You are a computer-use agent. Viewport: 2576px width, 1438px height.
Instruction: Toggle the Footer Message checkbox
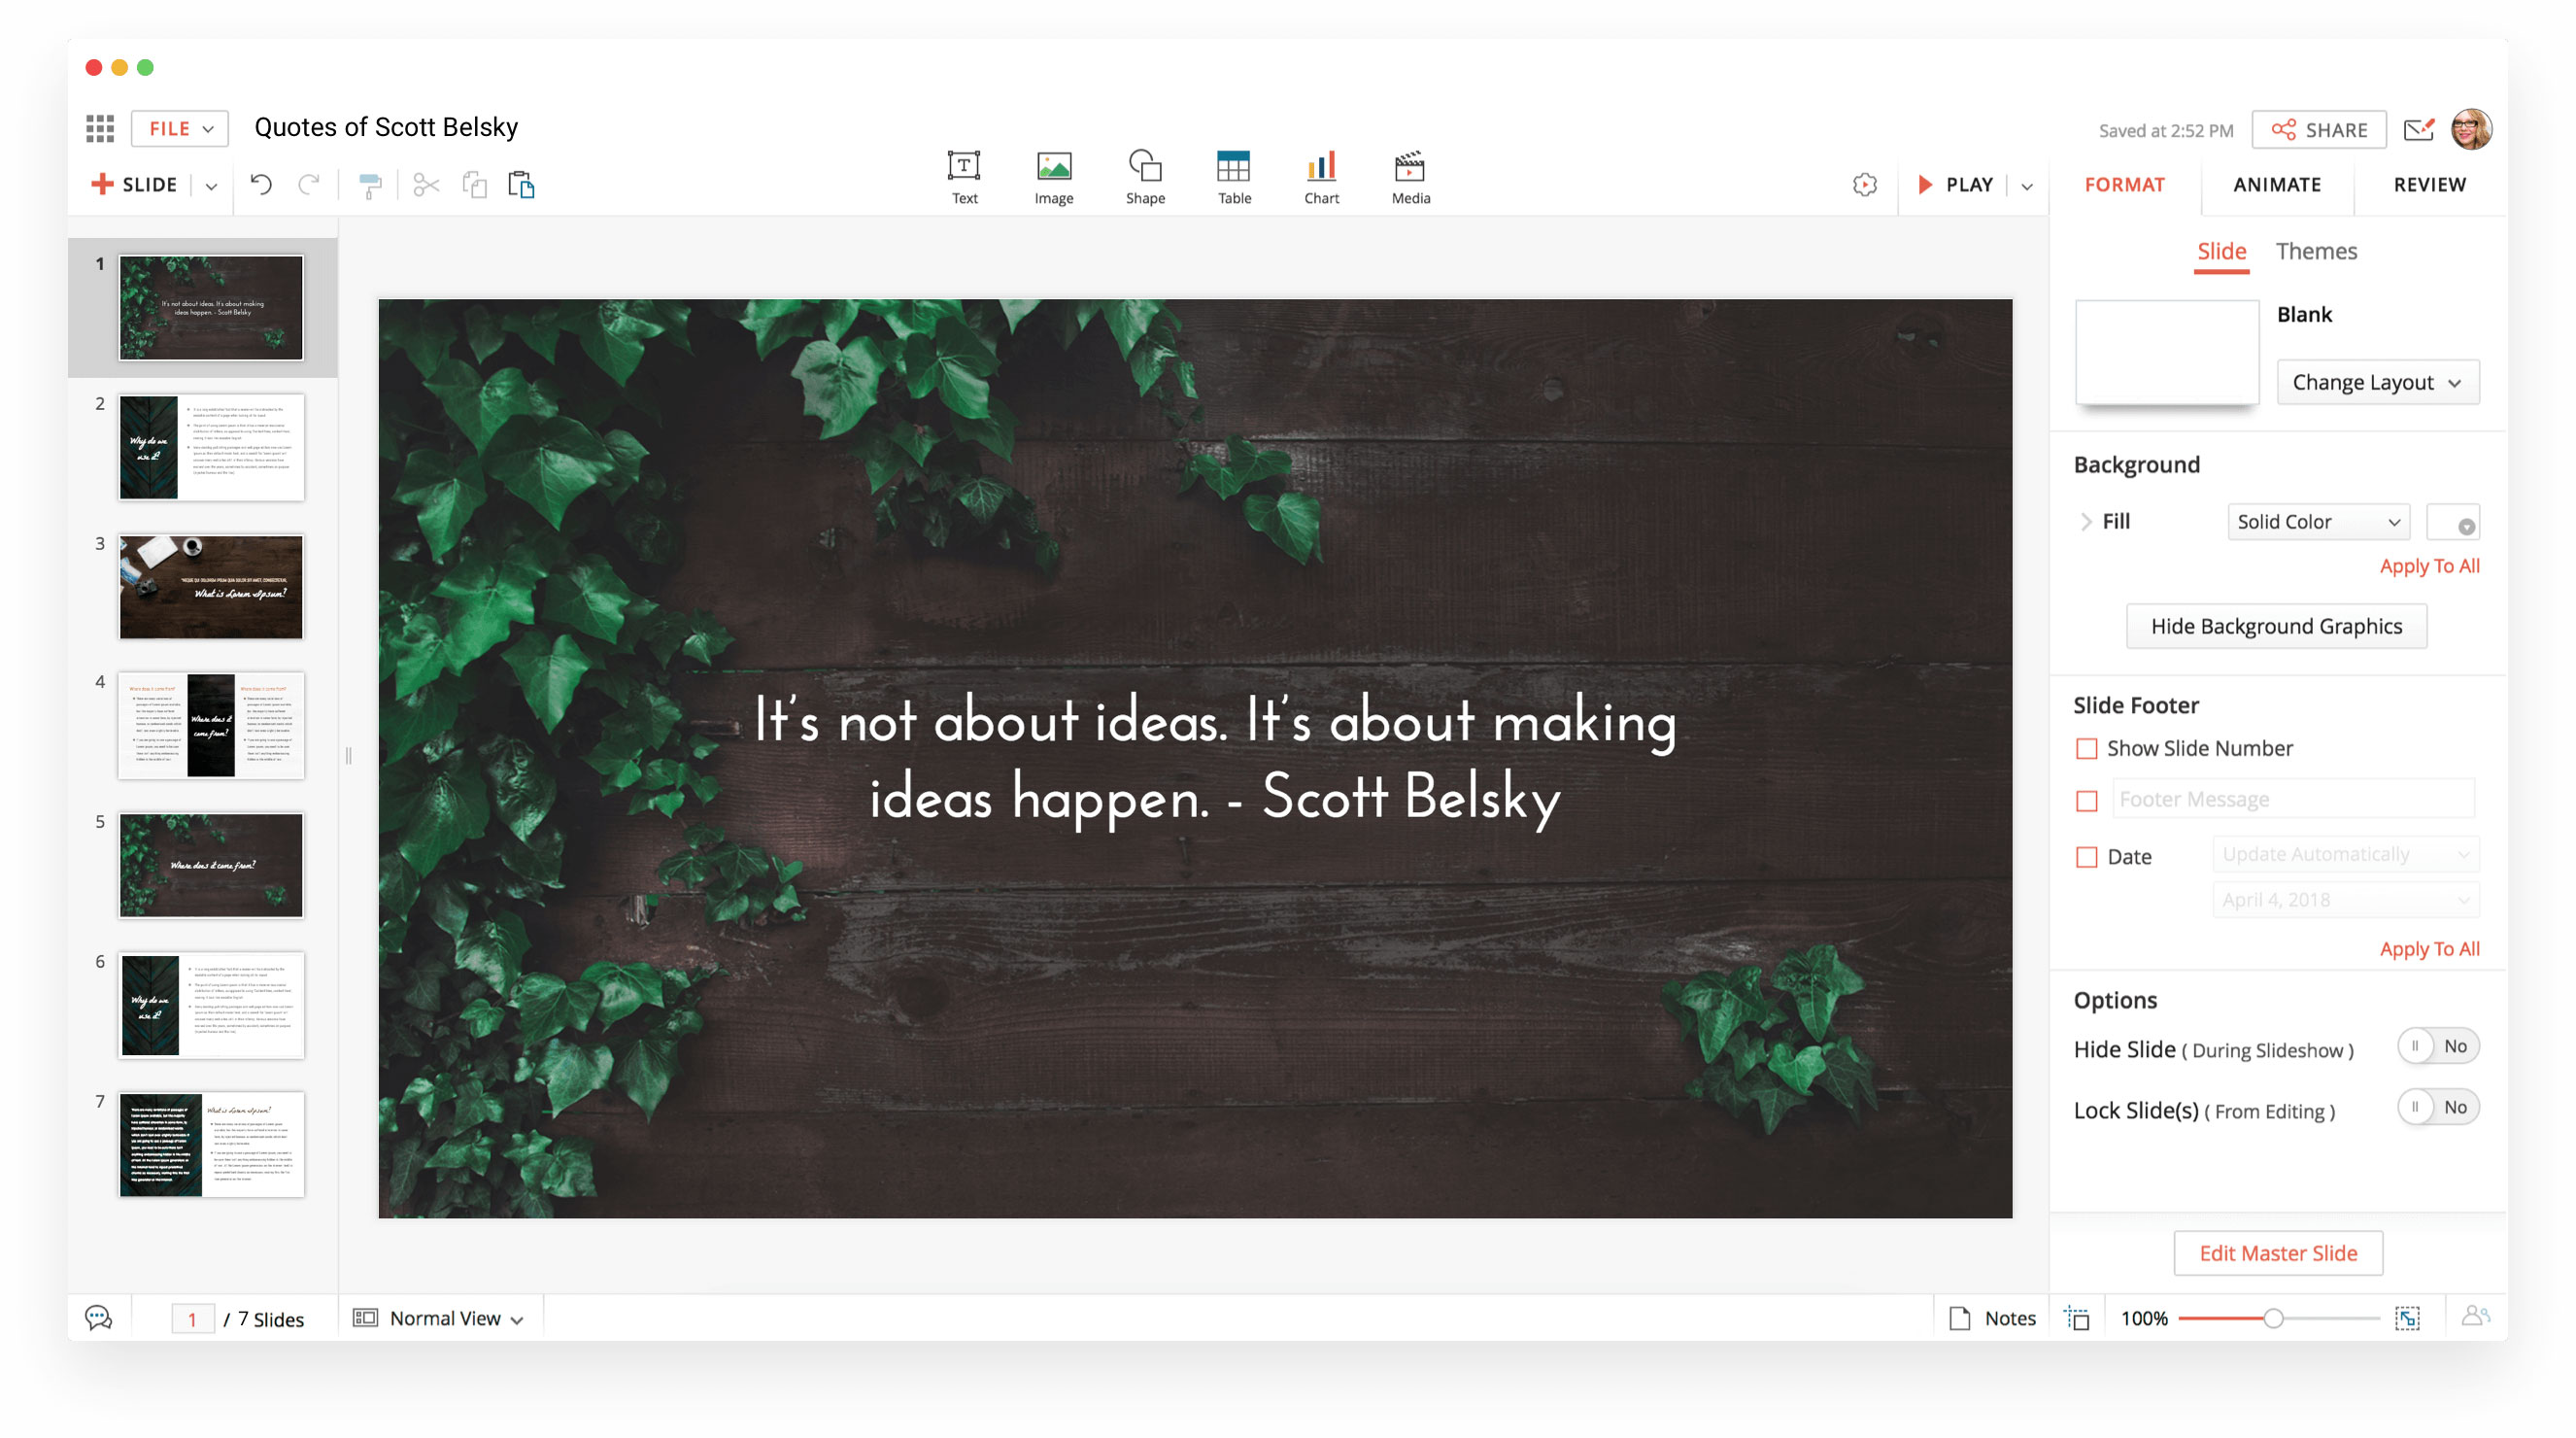pos(2085,800)
